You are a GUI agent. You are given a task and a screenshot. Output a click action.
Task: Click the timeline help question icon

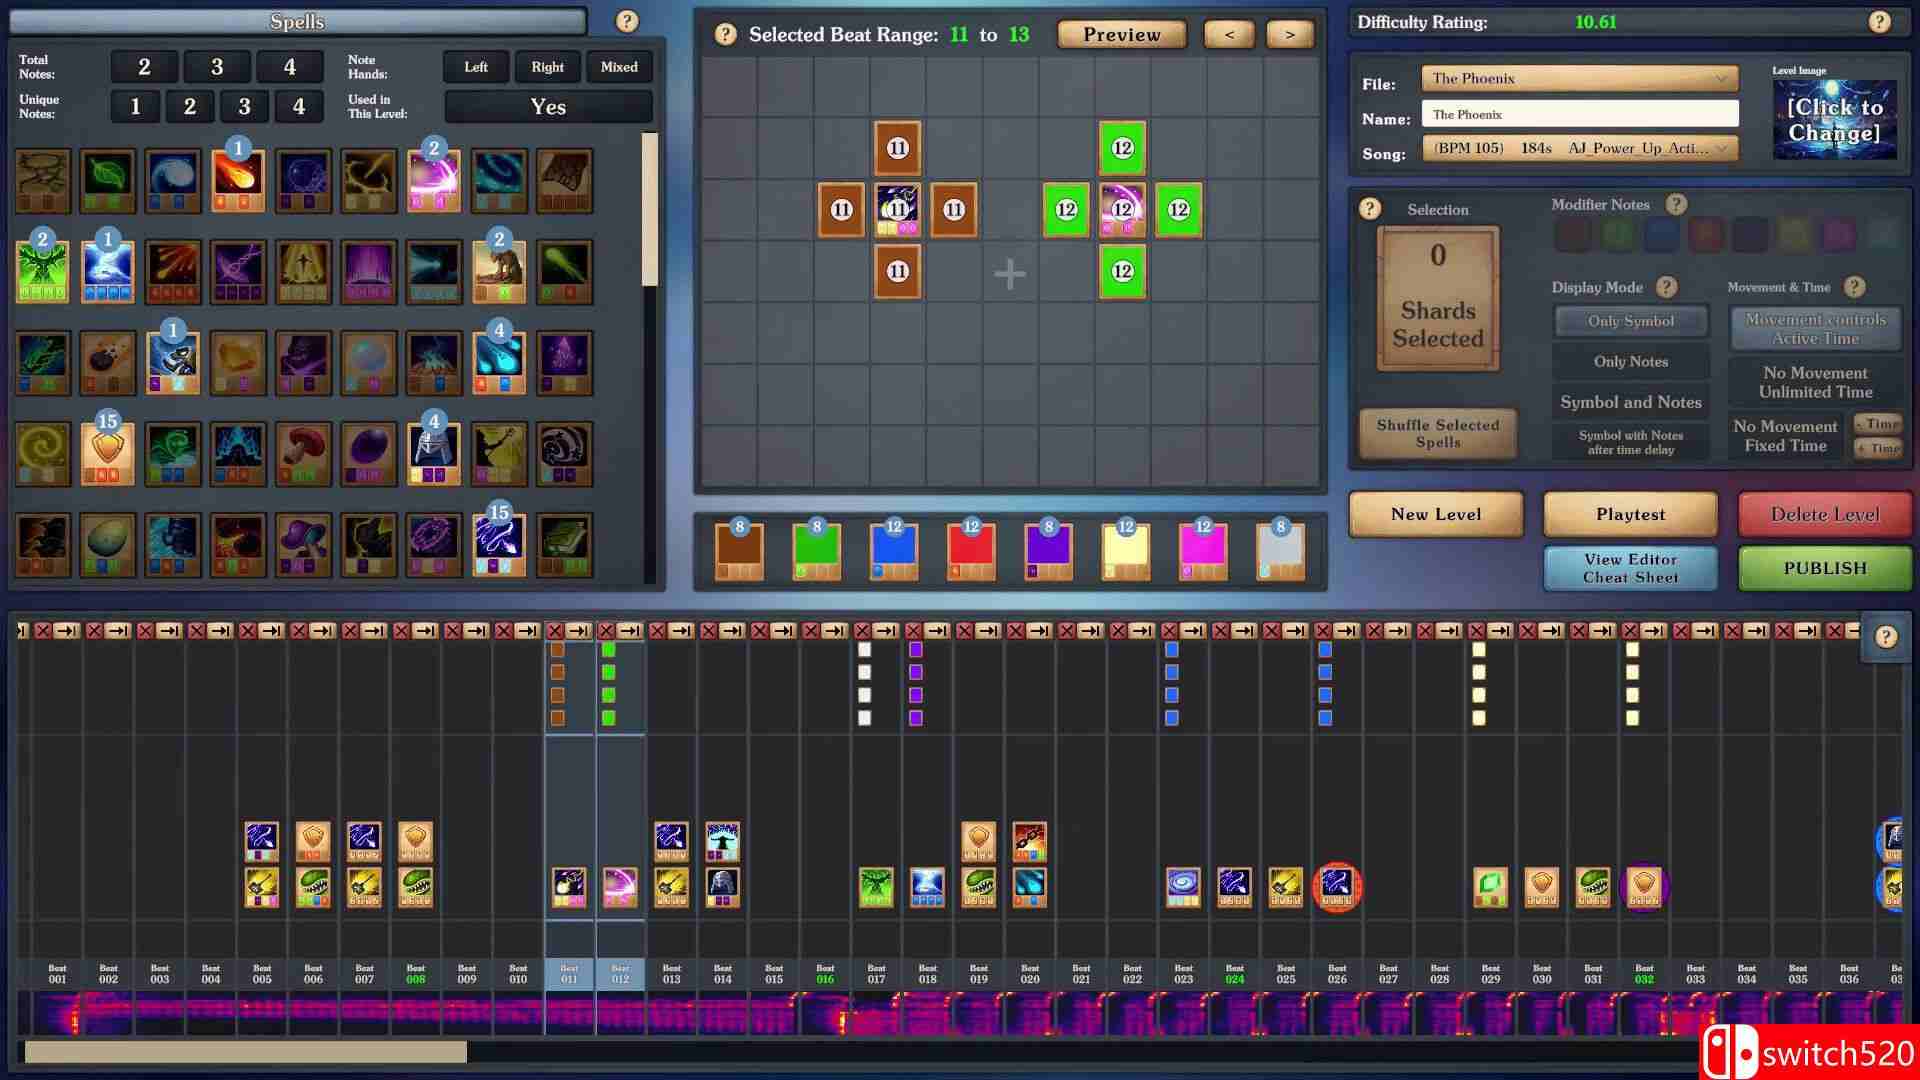1886,637
